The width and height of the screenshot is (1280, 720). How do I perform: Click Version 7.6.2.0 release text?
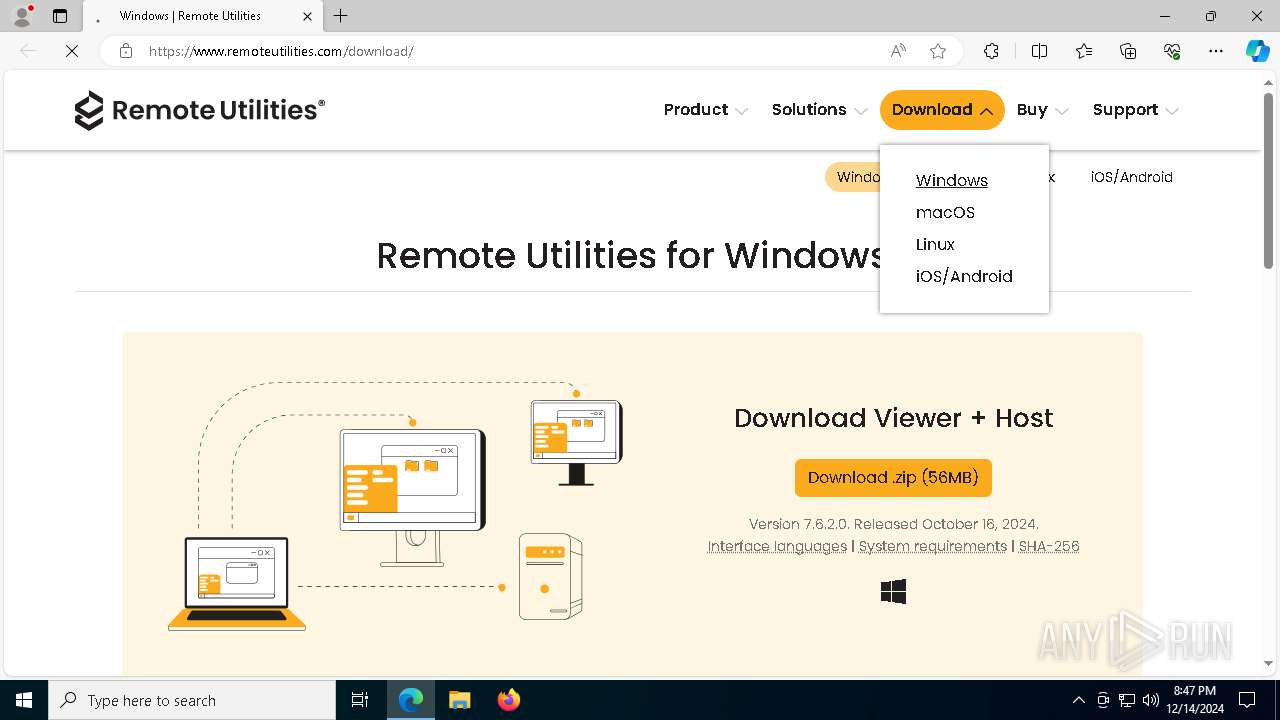tap(893, 524)
